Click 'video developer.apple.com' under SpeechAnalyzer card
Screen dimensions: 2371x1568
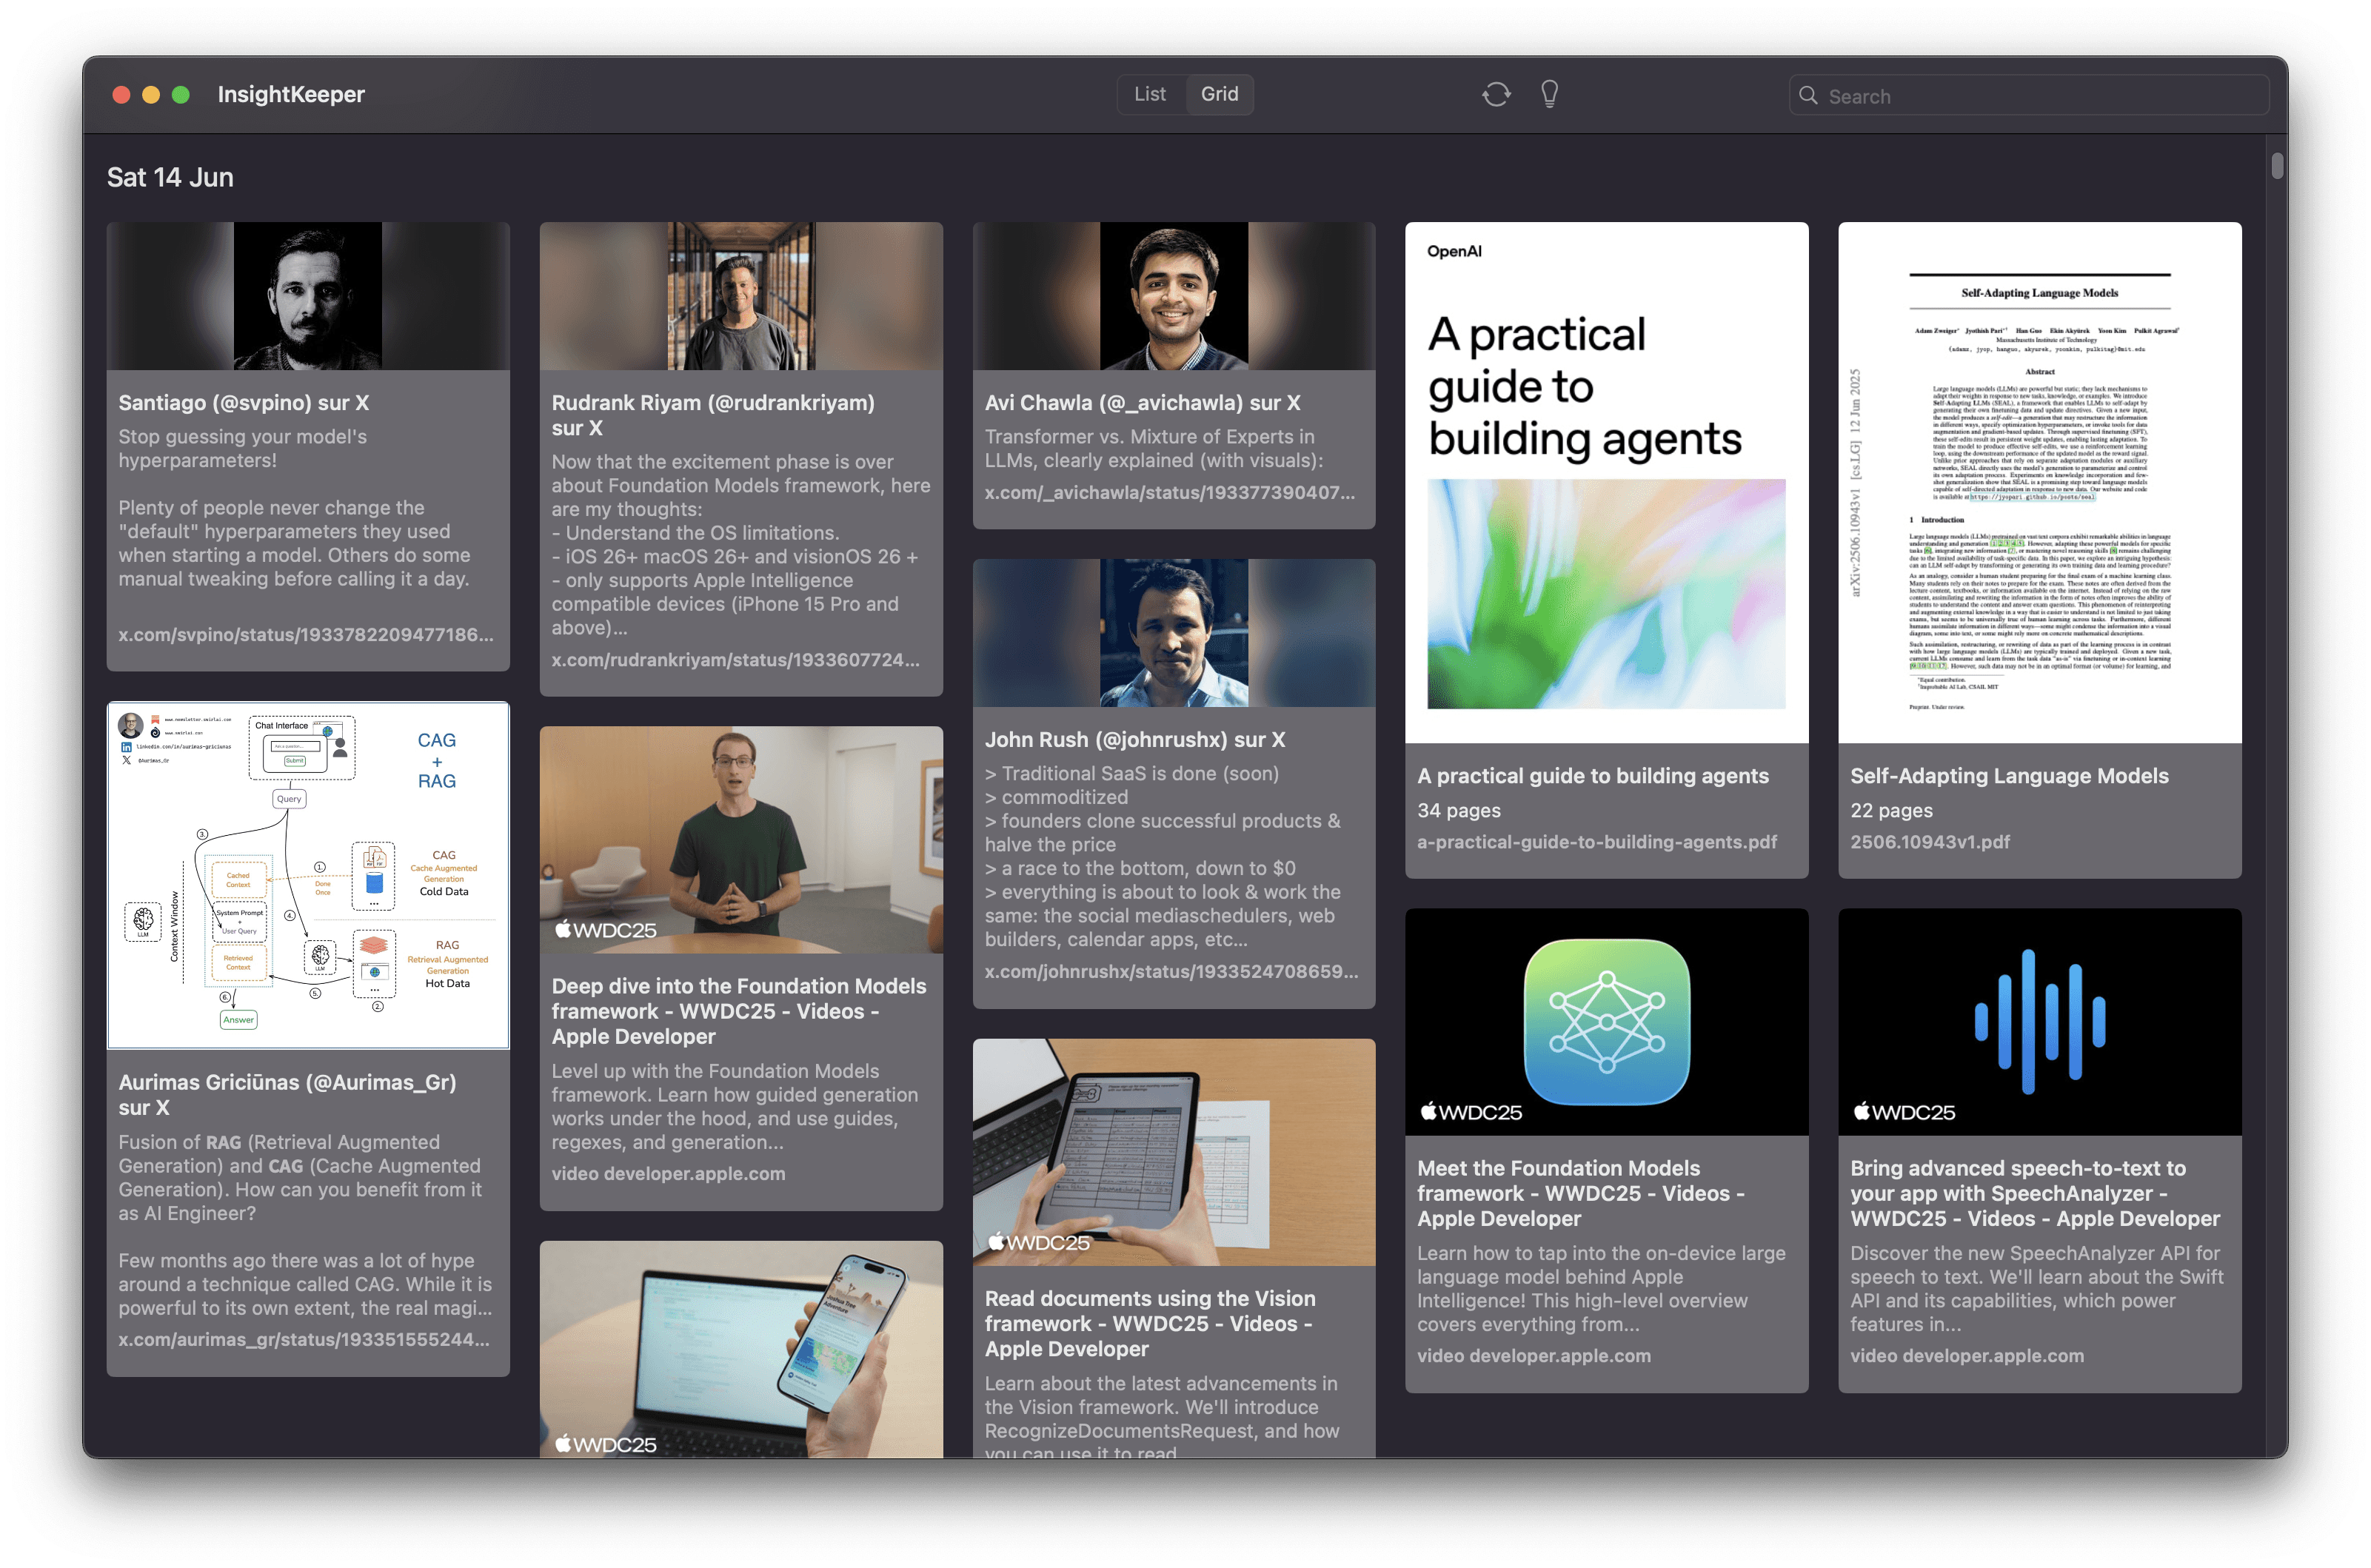pyautogui.click(x=1966, y=1356)
